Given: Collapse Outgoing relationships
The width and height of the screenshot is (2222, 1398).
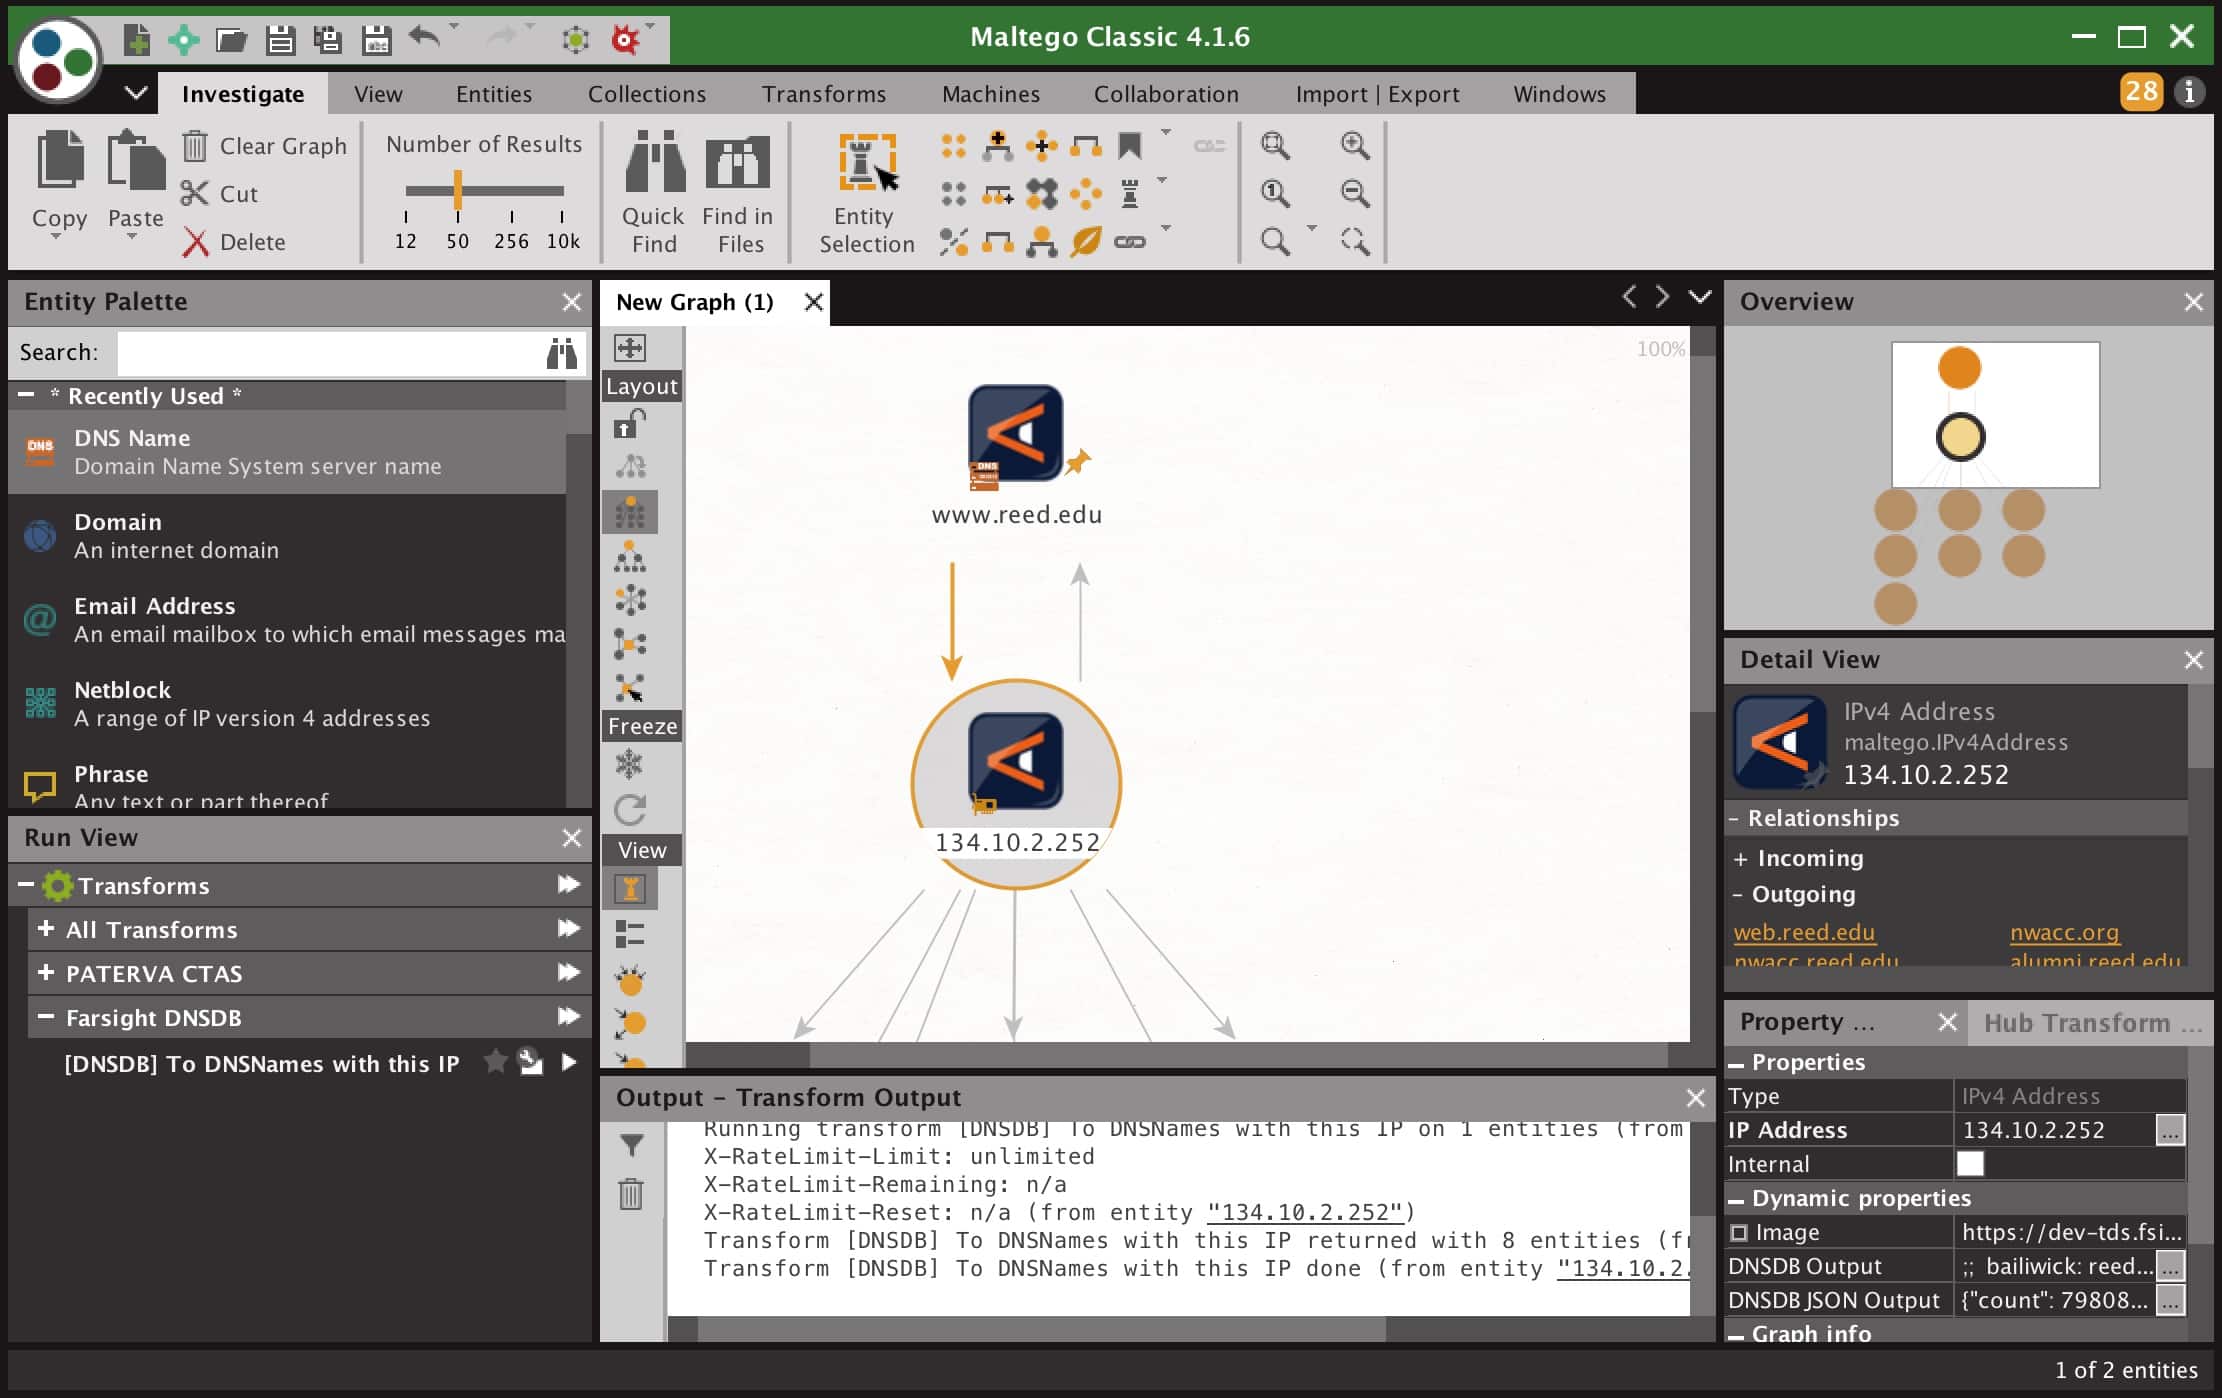Looking at the screenshot, I should click(x=1738, y=894).
